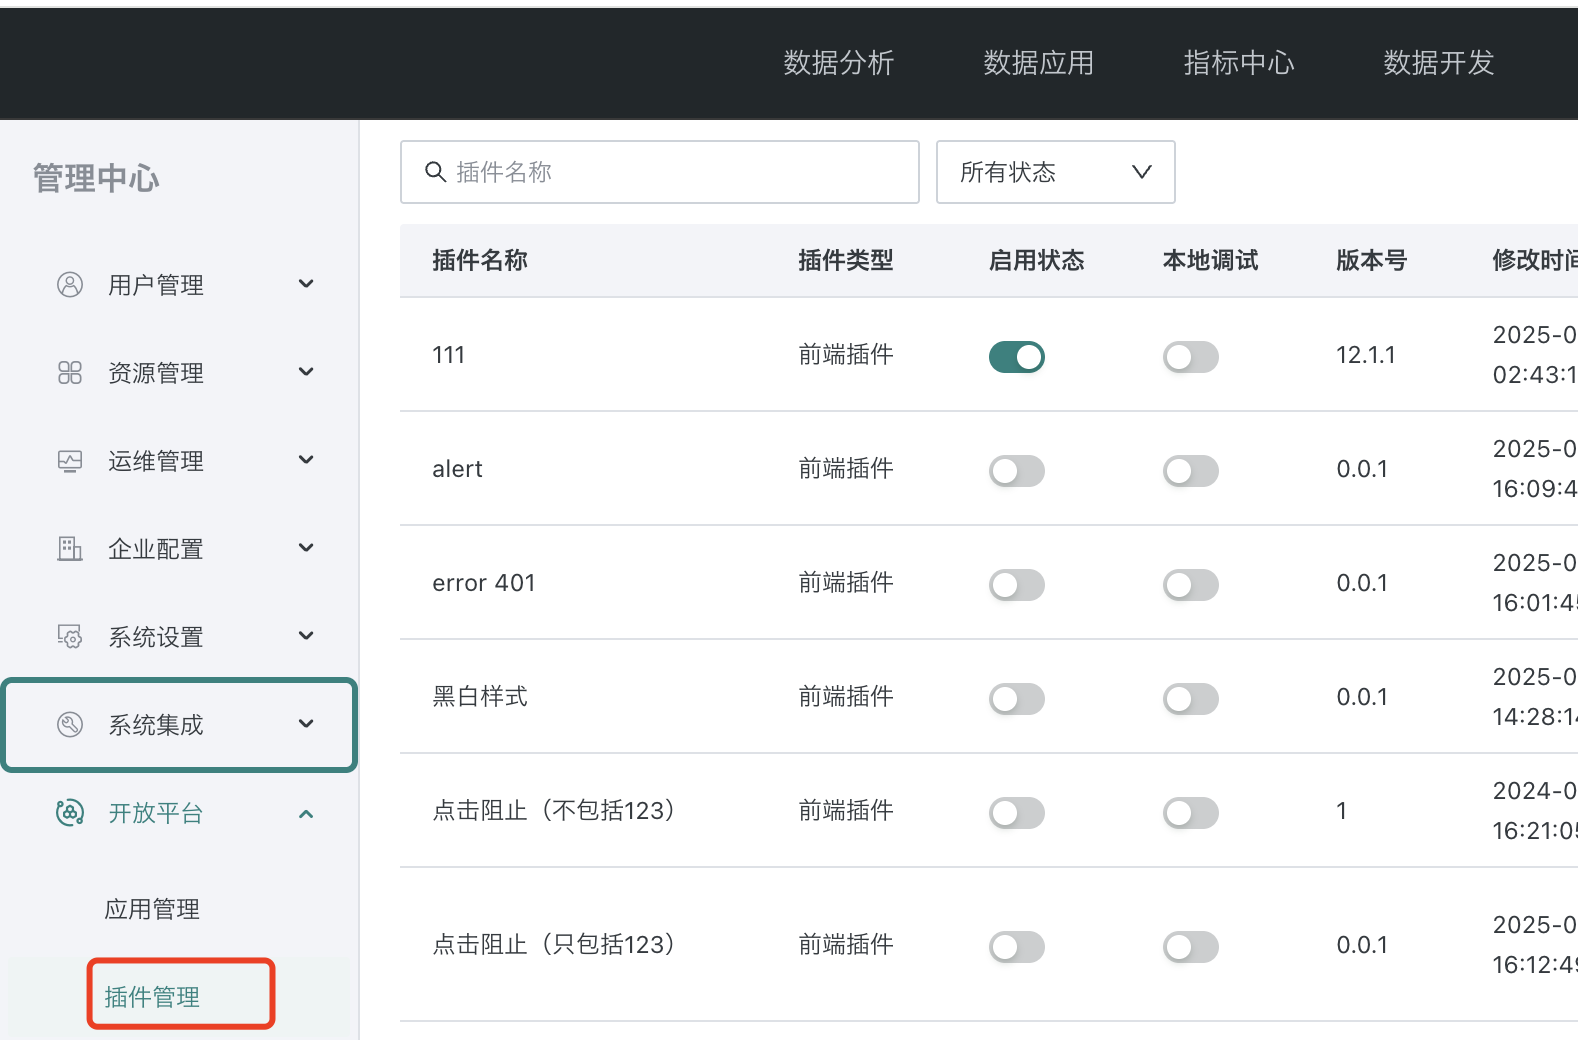
Task: Click the 插件名称 column header
Action: pos(480,261)
